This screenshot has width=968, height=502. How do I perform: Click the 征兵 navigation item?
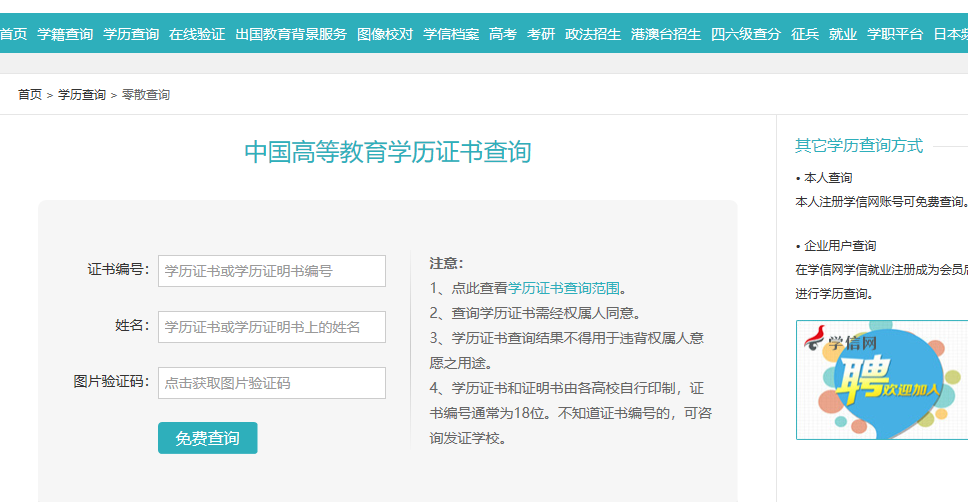pos(805,34)
